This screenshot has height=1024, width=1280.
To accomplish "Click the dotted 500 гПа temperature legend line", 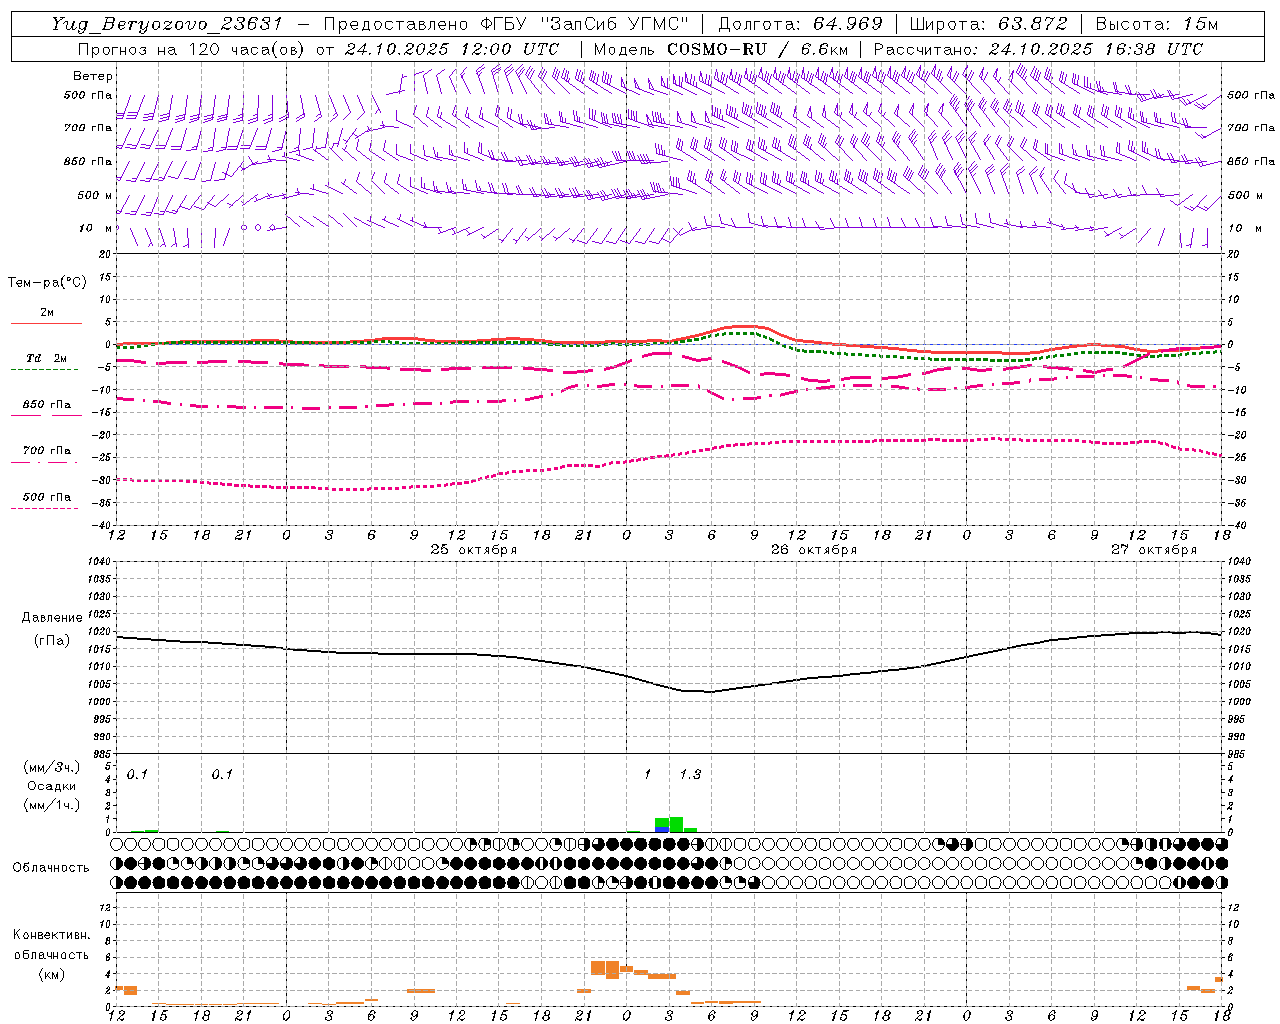I will click(x=45, y=508).
